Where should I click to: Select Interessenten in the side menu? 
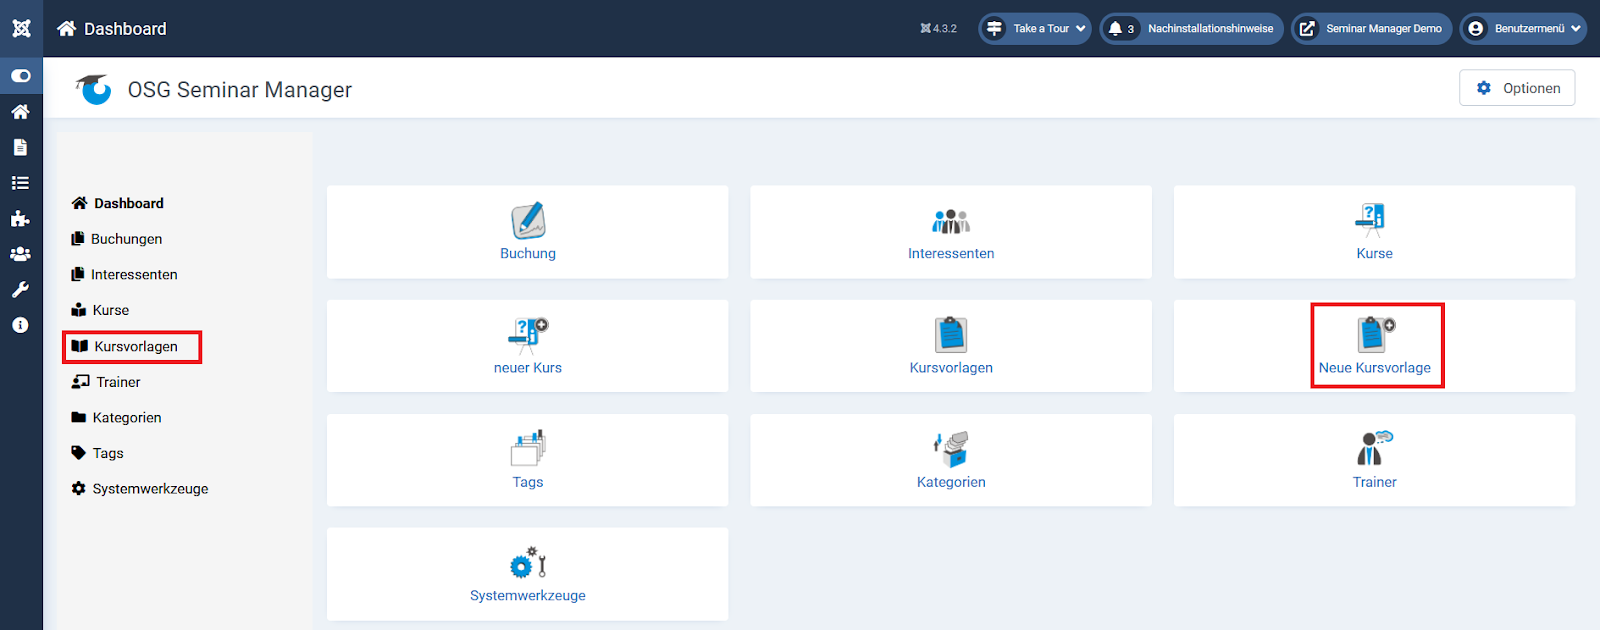coord(125,274)
